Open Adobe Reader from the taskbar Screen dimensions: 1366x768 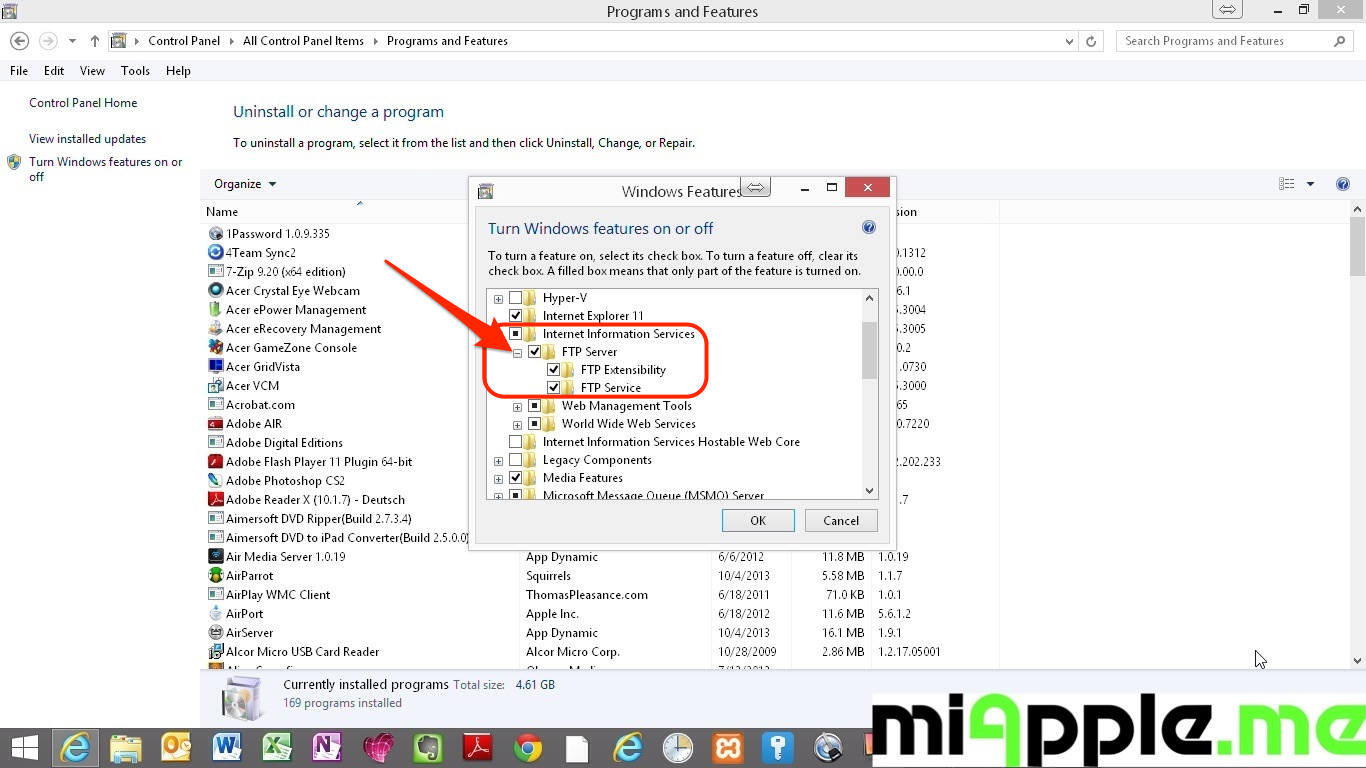pos(477,748)
